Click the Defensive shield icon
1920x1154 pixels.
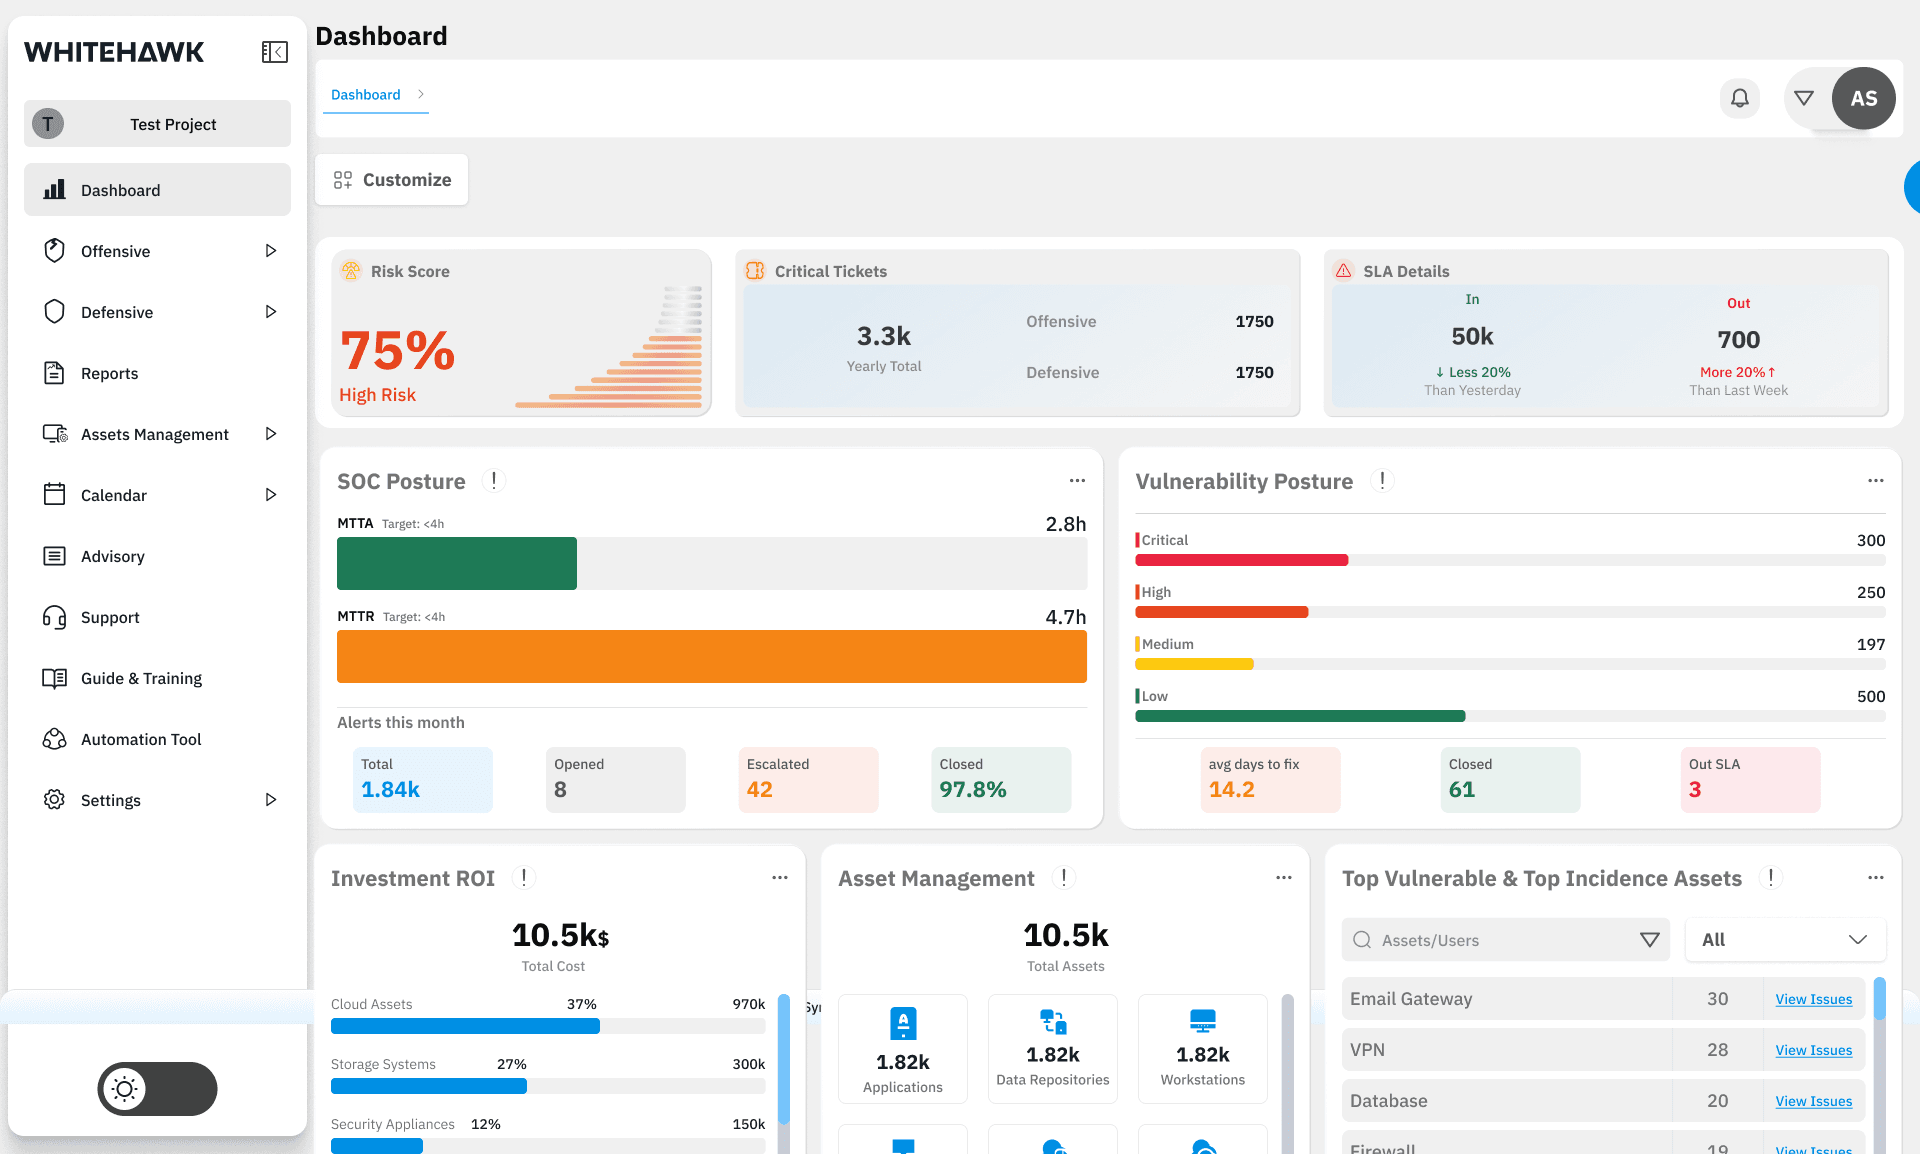(55, 311)
